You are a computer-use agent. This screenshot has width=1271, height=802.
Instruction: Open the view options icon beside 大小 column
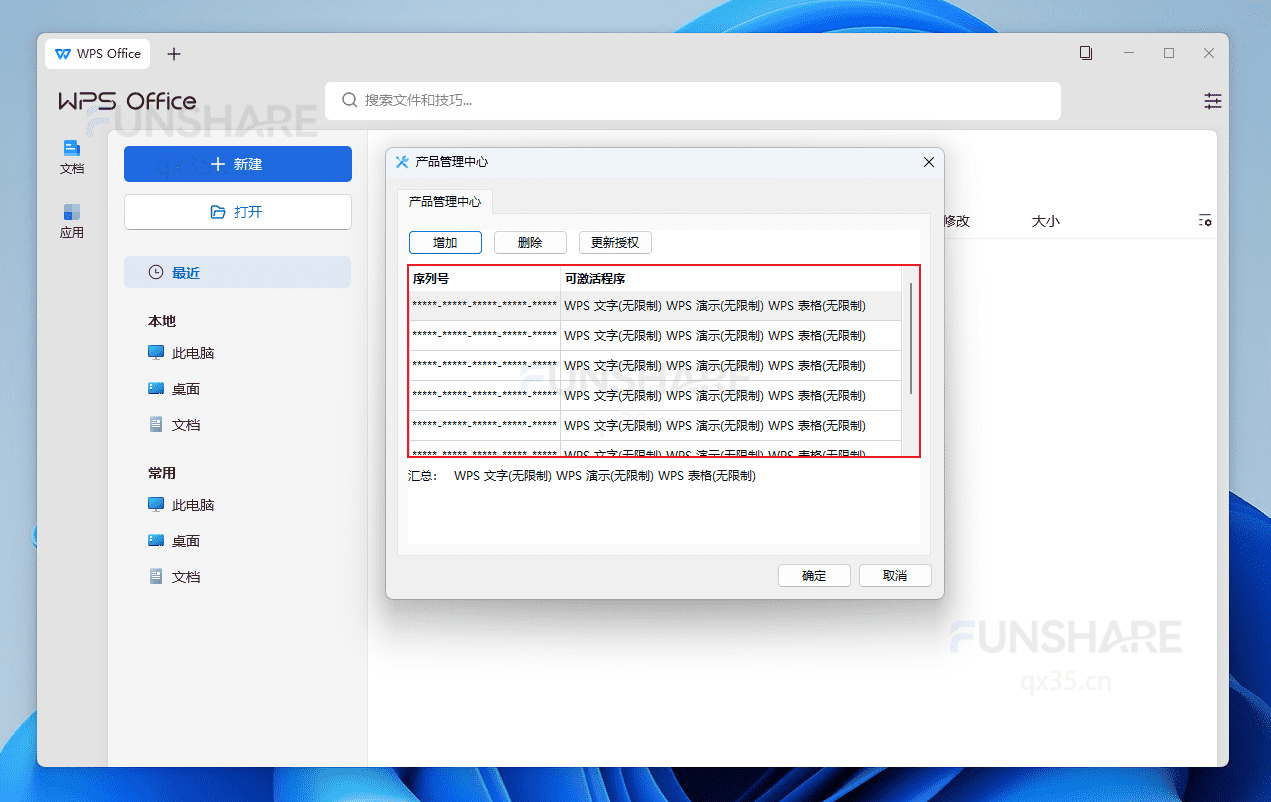pyautogui.click(x=1205, y=220)
